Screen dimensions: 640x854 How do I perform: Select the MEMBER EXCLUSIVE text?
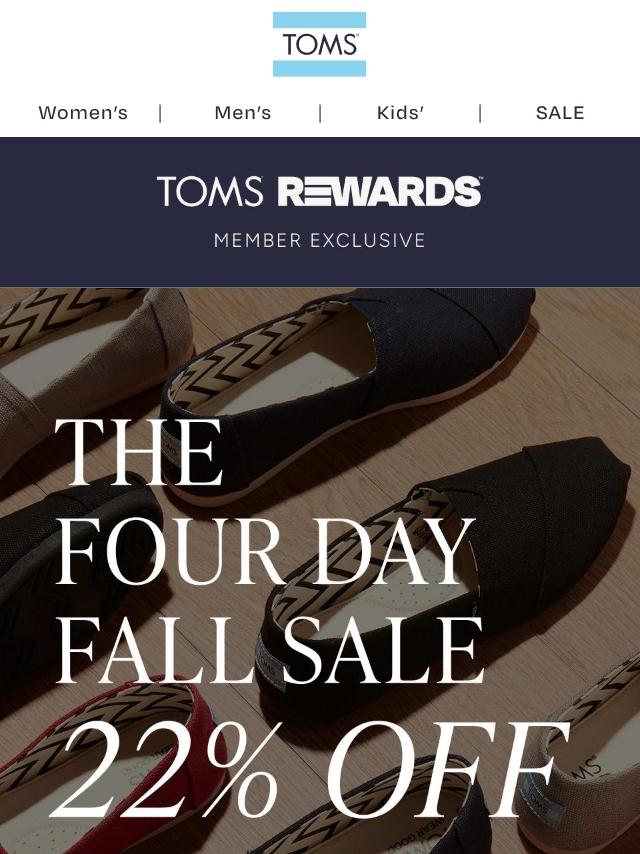(320, 240)
